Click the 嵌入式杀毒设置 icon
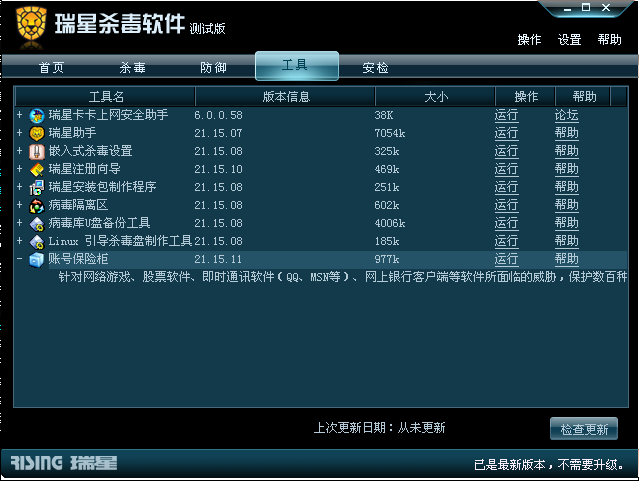 coord(37,152)
